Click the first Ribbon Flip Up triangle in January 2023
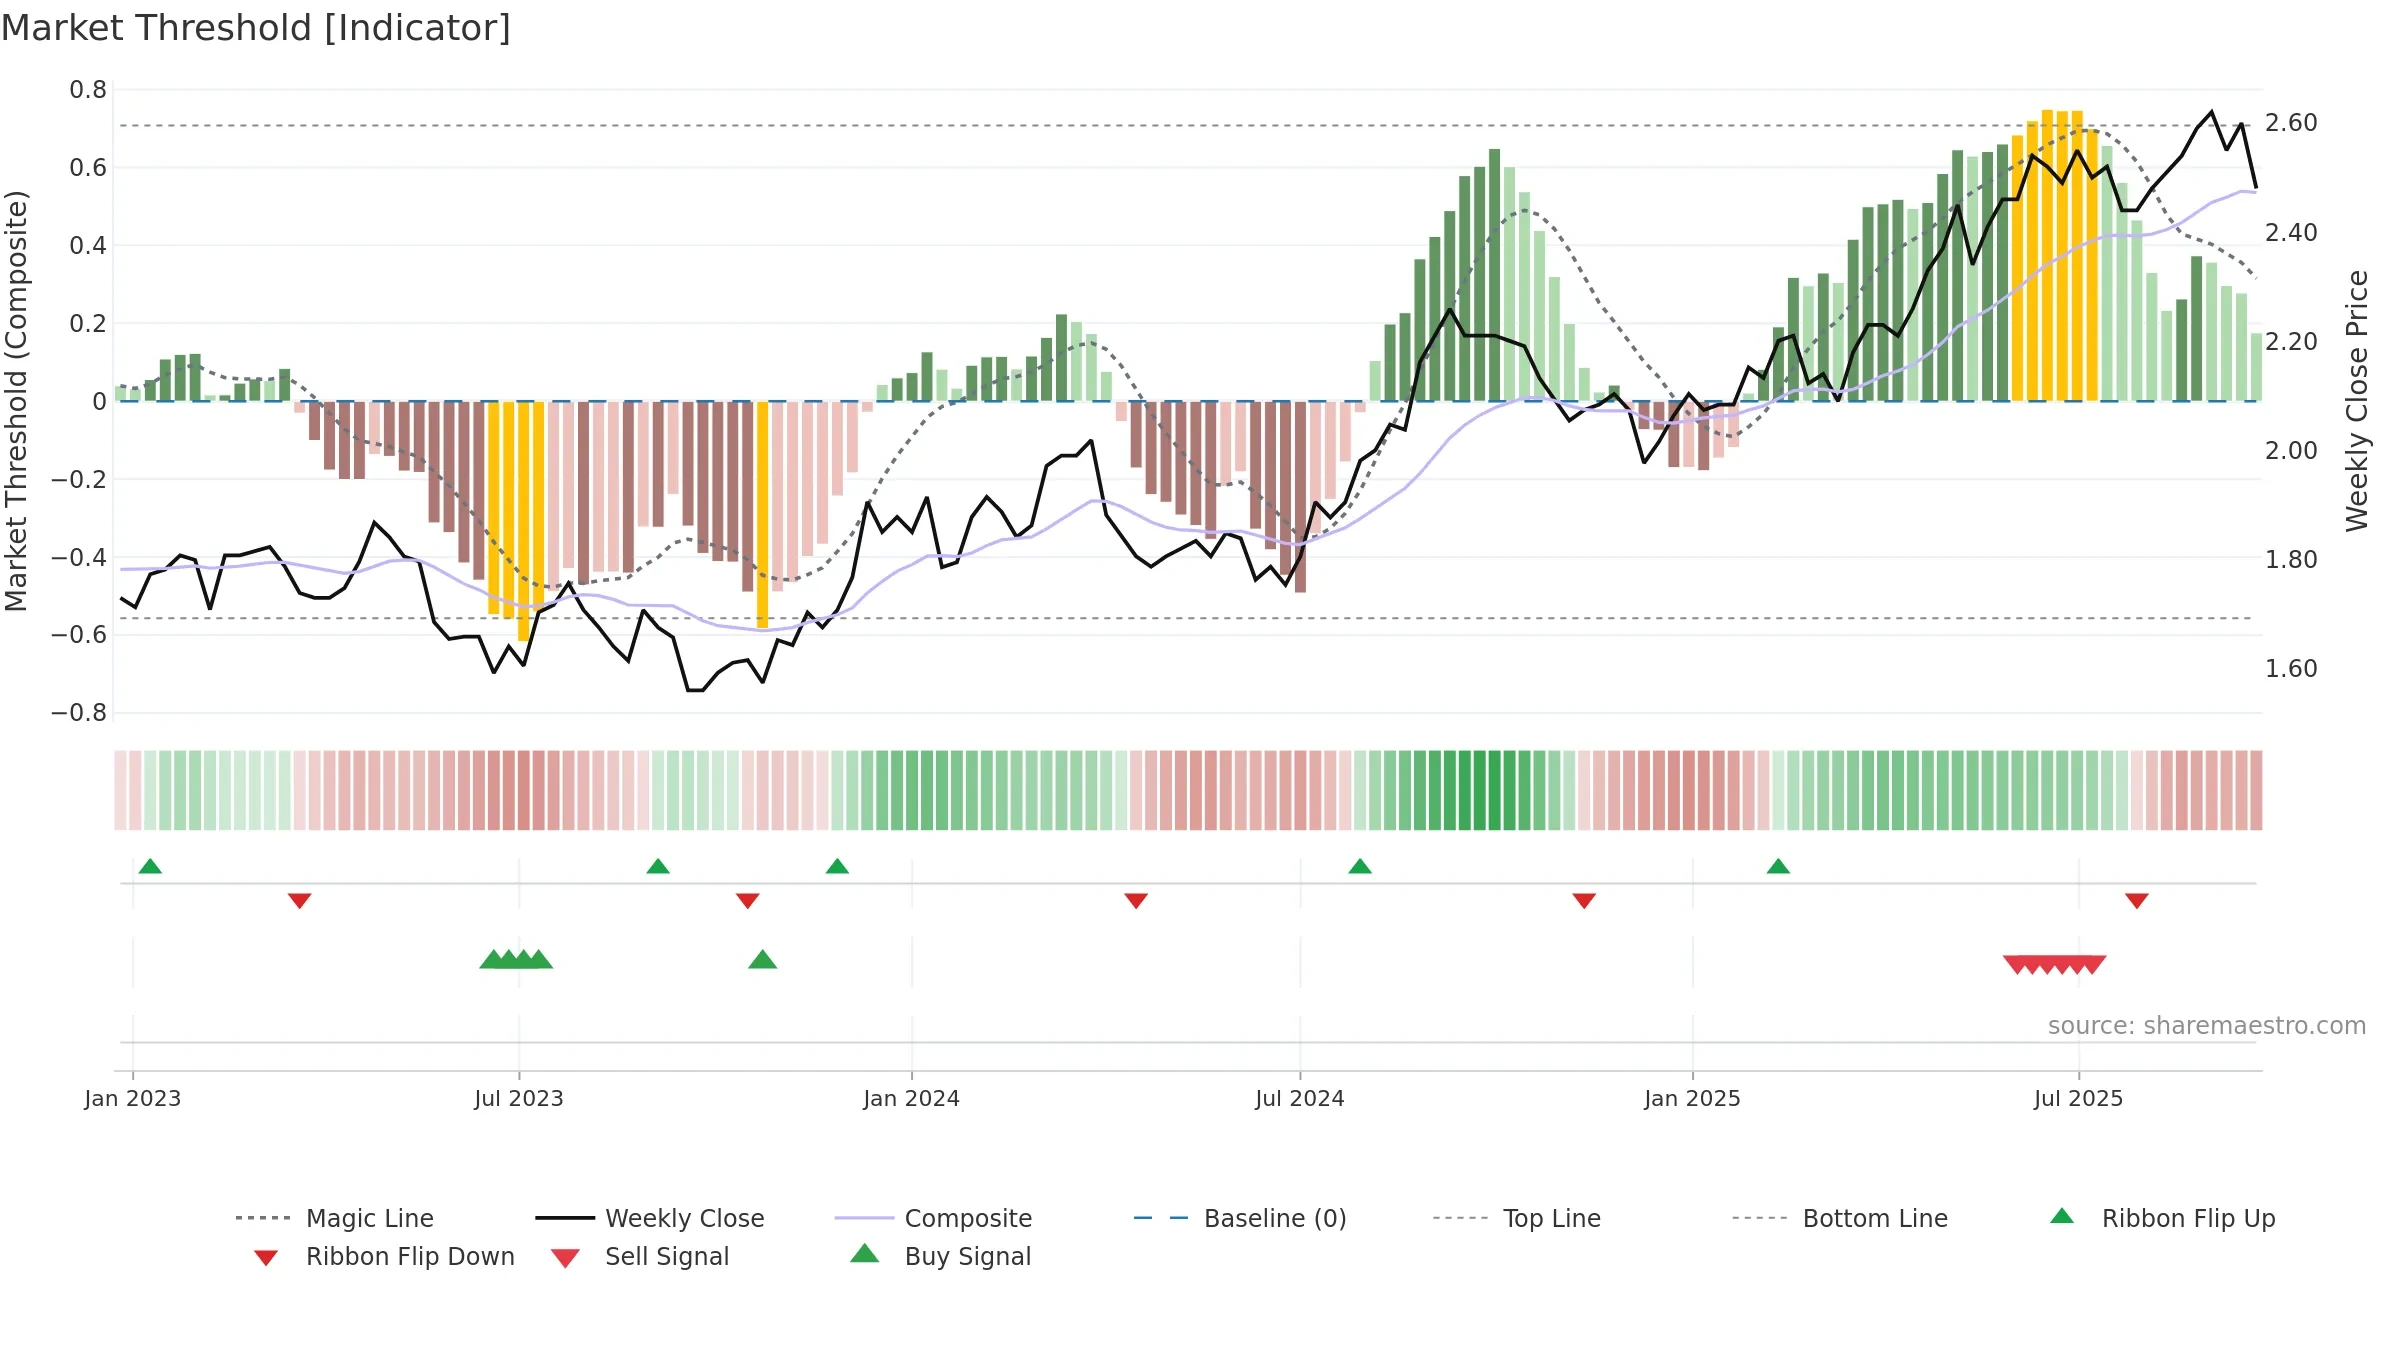This screenshot has height=1350, width=2400. coord(150,866)
